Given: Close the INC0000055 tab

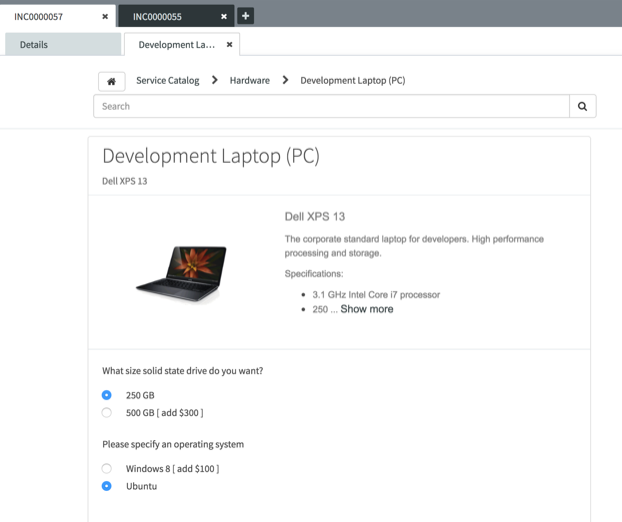Looking at the screenshot, I should 224,17.
